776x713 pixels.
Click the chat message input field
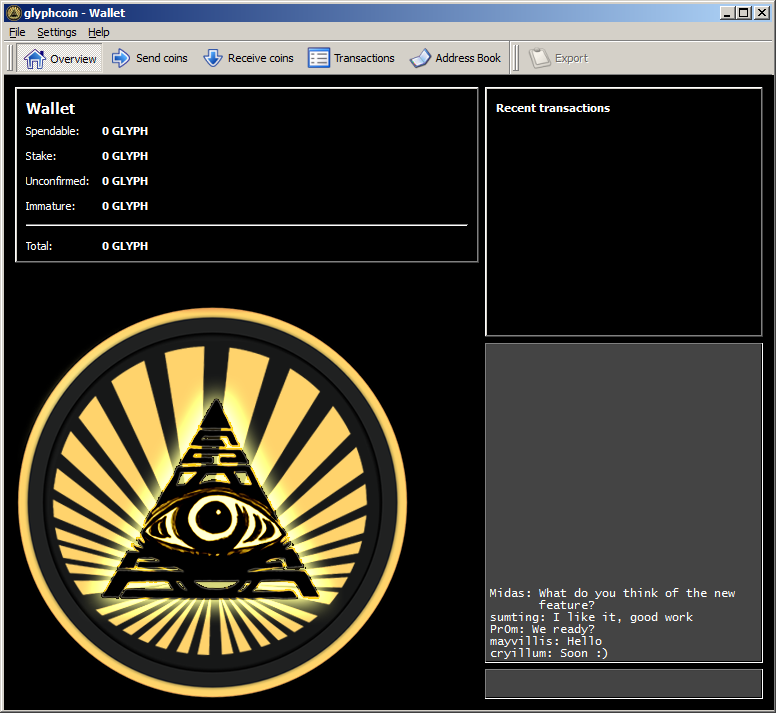(x=624, y=684)
